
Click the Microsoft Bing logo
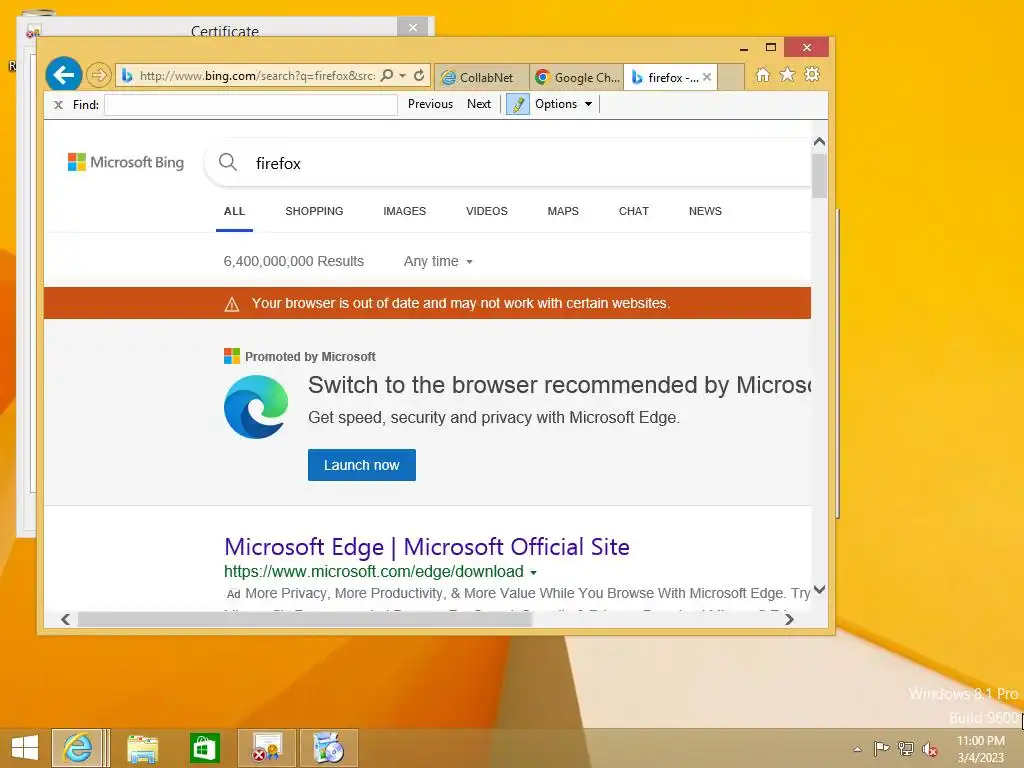tap(126, 162)
